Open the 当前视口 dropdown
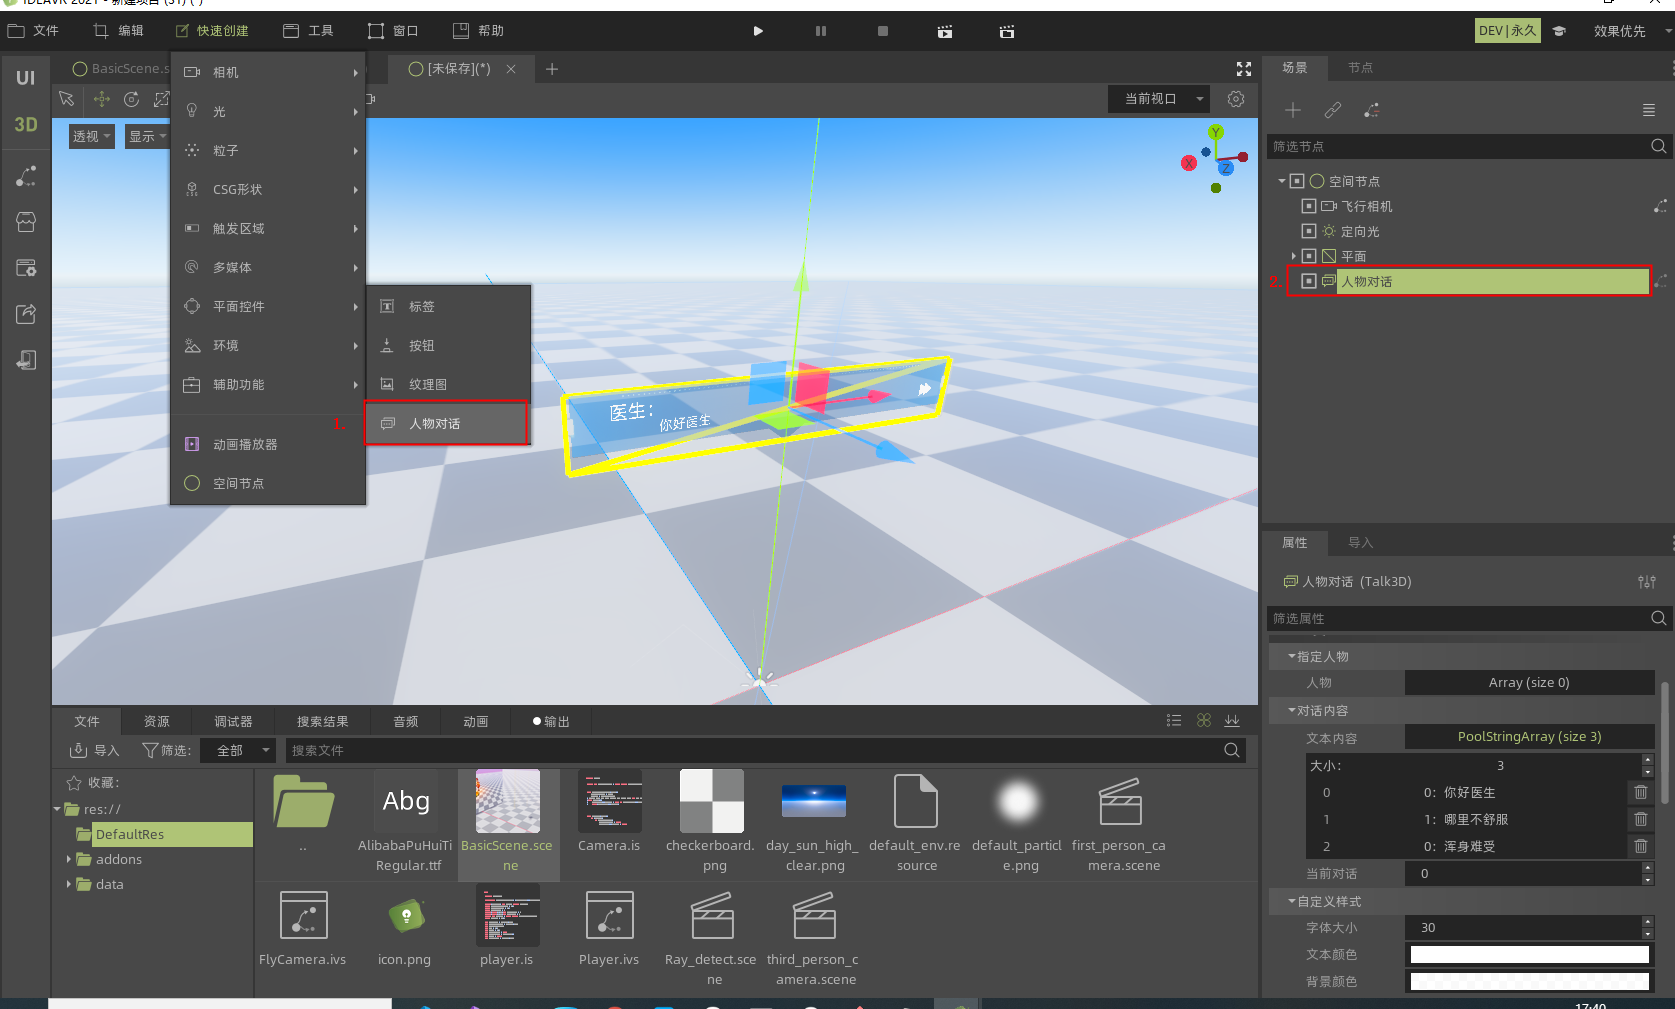The height and width of the screenshot is (1009, 1675). tap(1159, 99)
